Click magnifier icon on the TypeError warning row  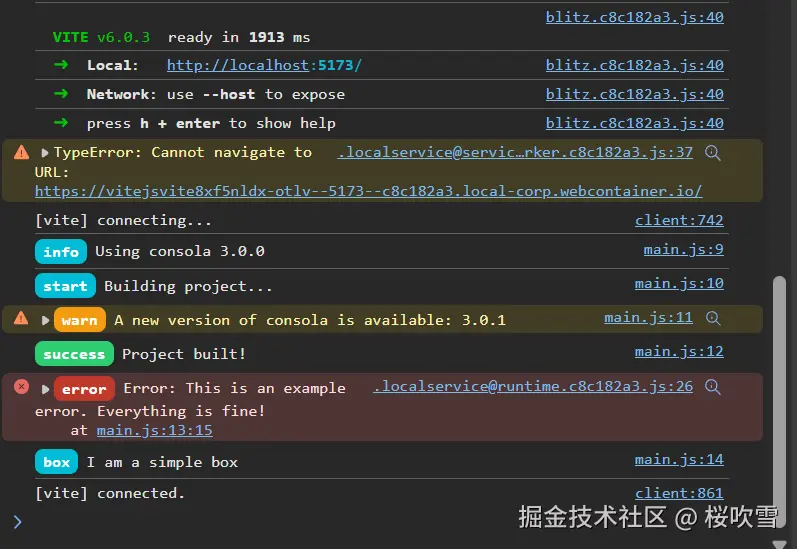coord(713,153)
